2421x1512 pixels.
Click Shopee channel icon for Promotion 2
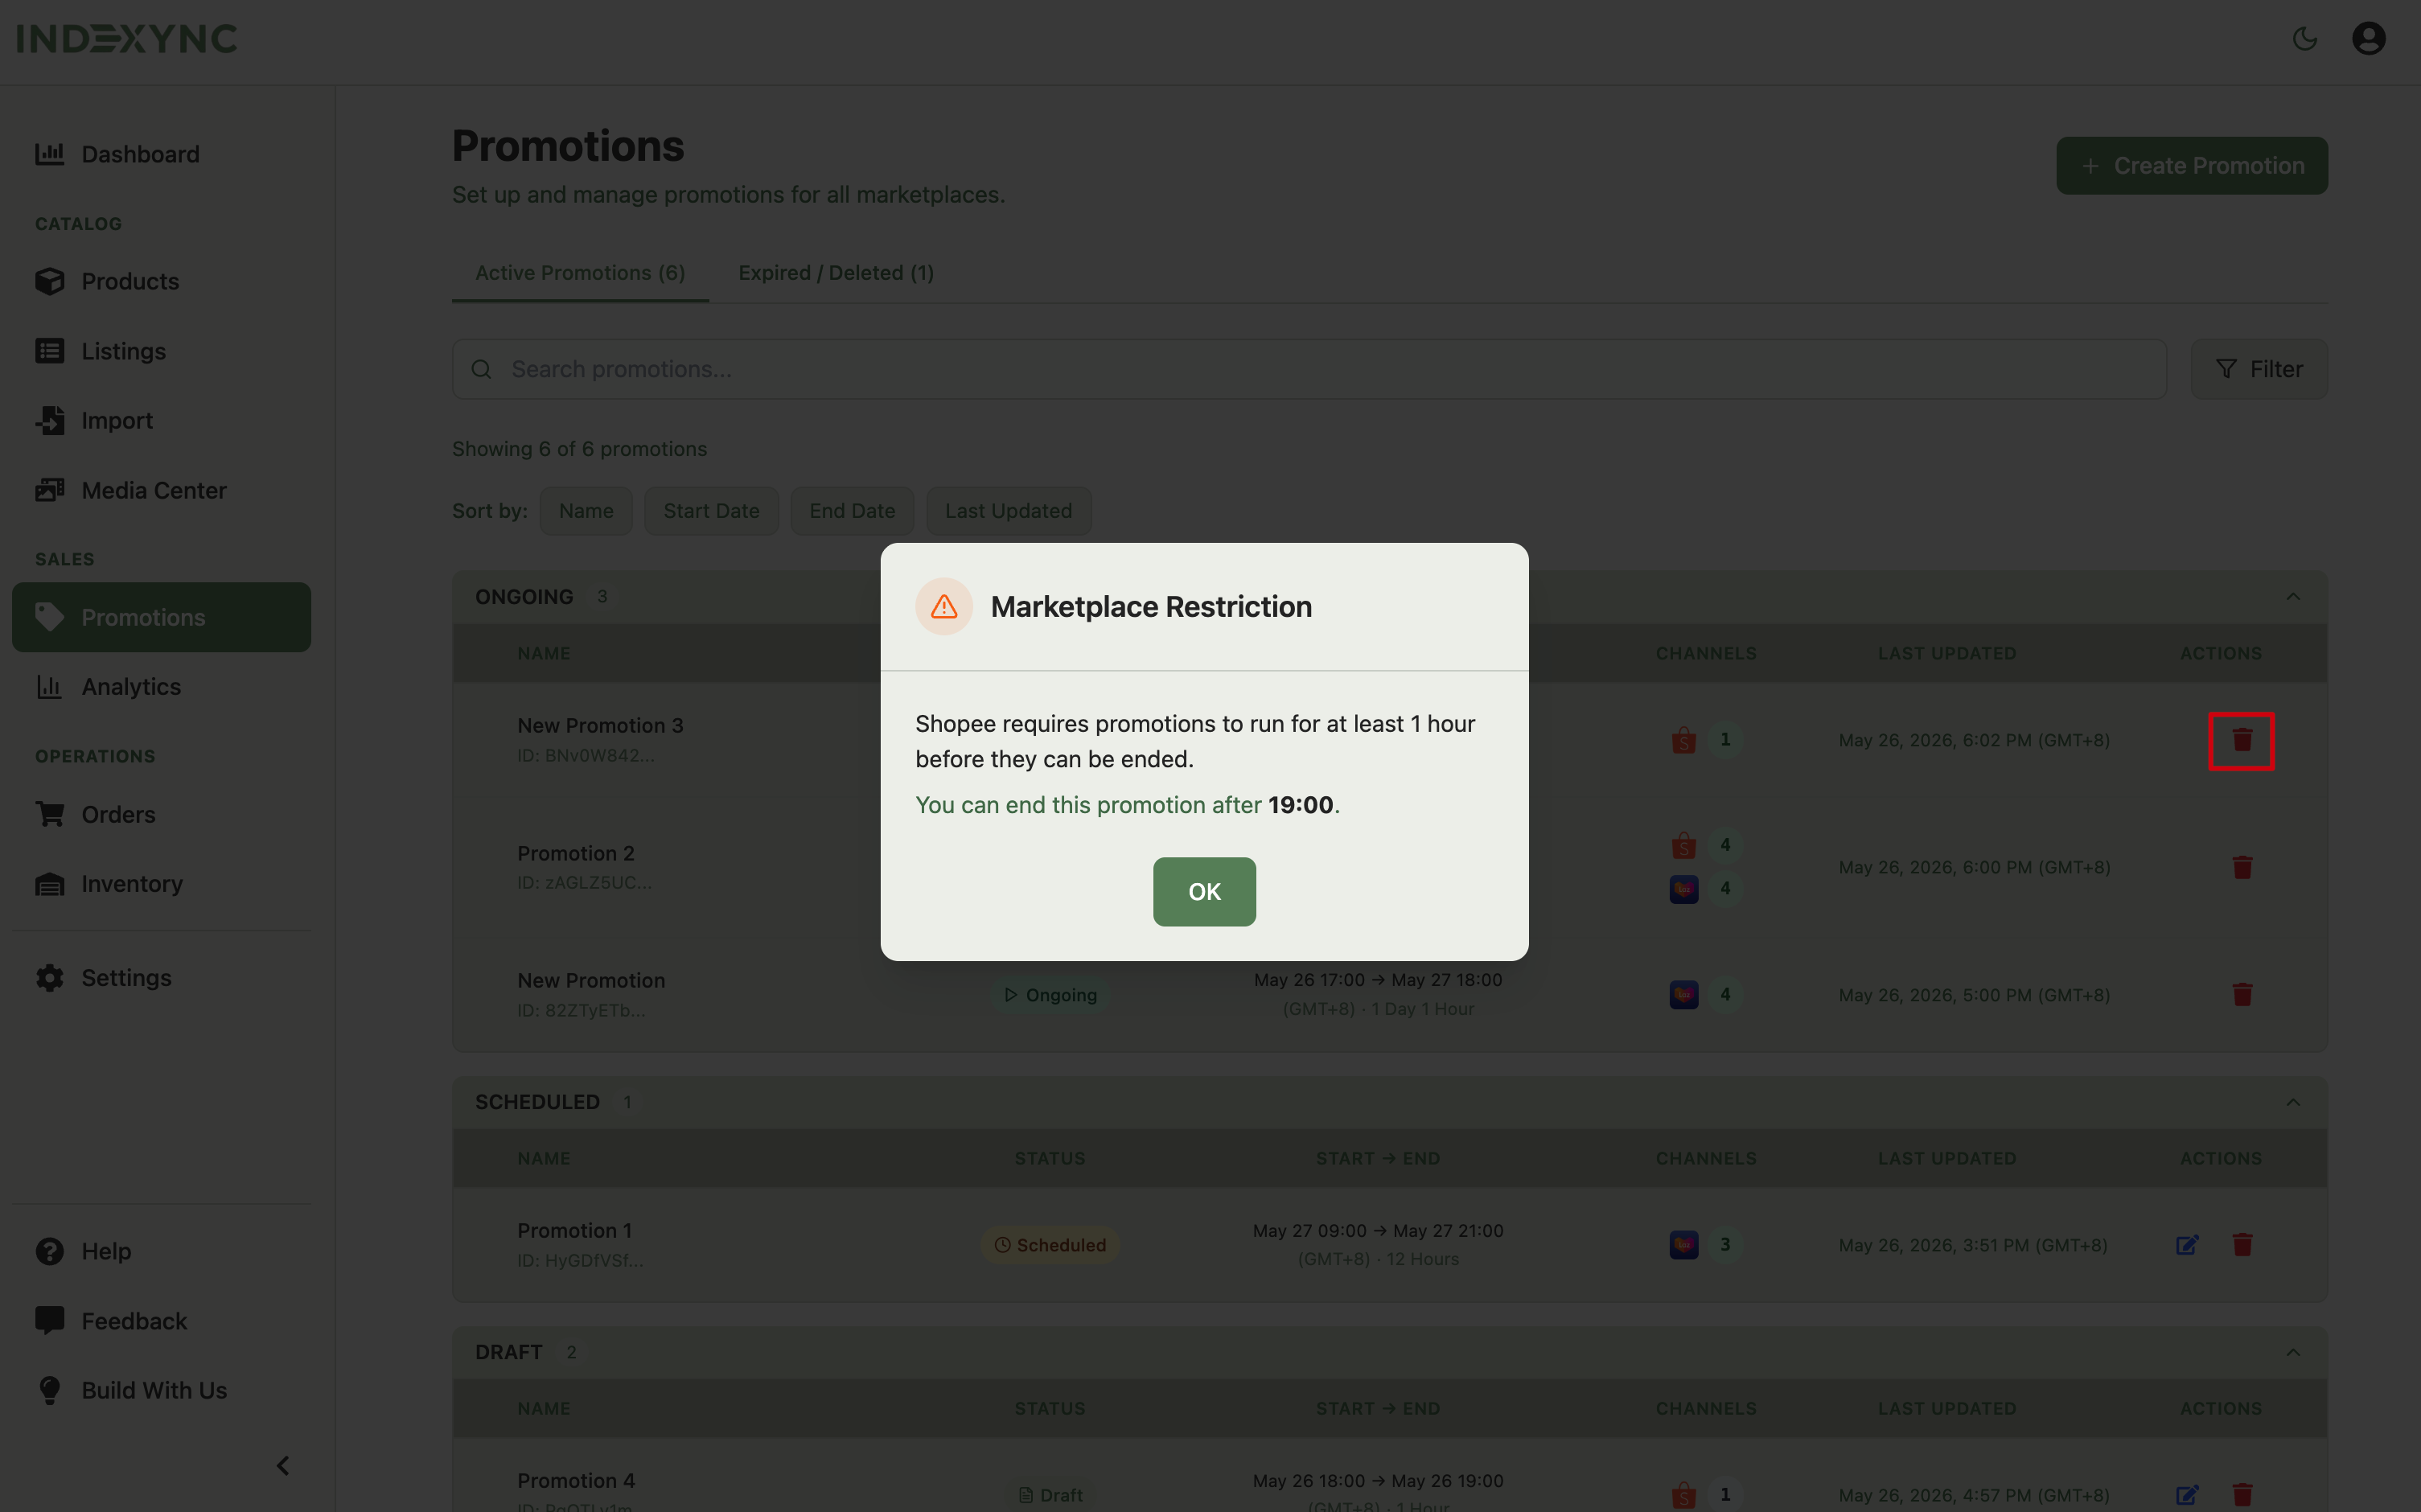(1684, 845)
